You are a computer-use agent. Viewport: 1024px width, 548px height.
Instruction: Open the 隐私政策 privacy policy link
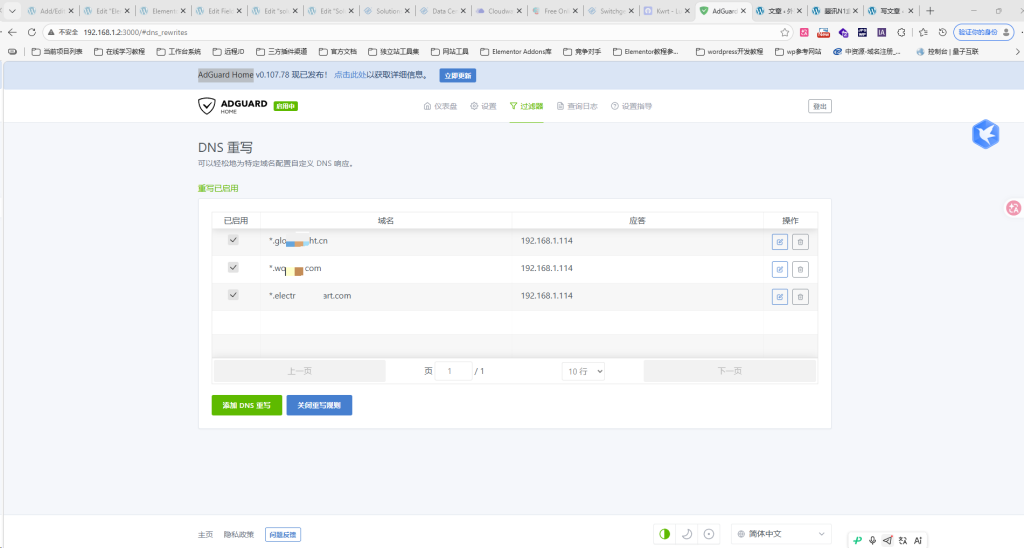tap(238, 534)
